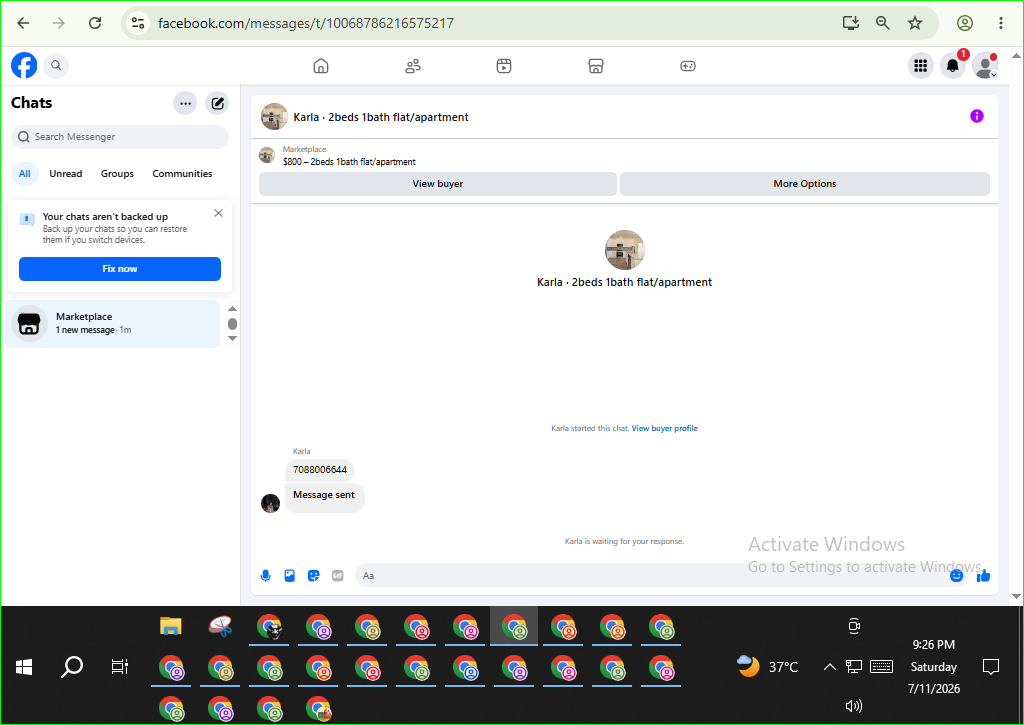
Task: Click the 7088006644 message bubble
Action: (320, 470)
